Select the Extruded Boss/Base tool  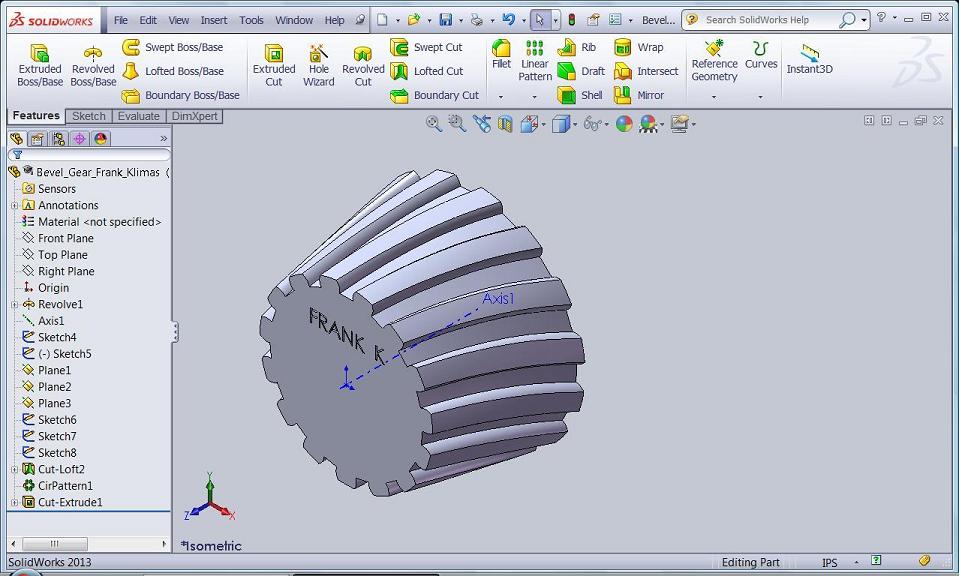point(40,64)
